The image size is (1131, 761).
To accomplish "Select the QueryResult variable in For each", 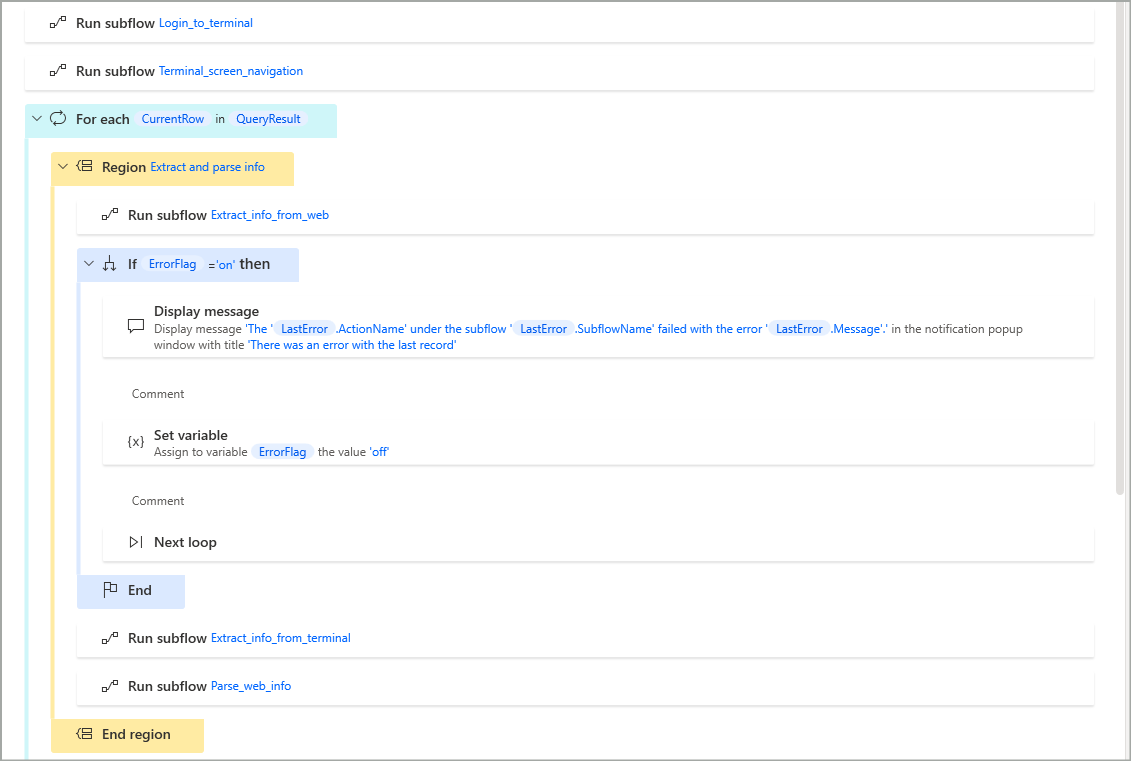I will [x=268, y=119].
